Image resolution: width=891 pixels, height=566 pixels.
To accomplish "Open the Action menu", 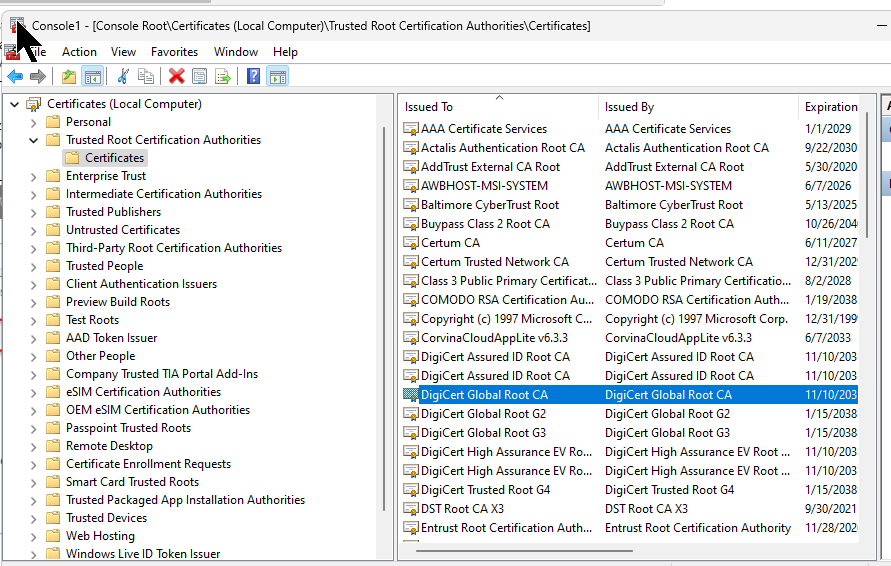I will (79, 52).
